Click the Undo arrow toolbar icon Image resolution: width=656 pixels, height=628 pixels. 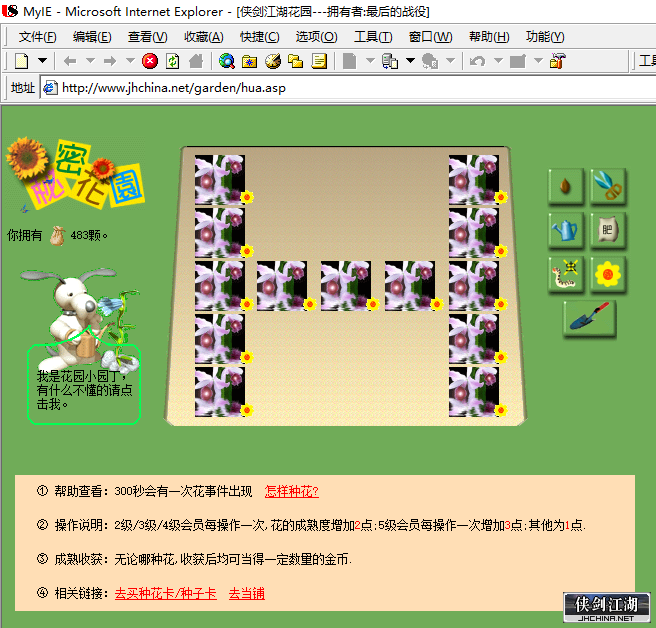pyautogui.click(x=477, y=62)
